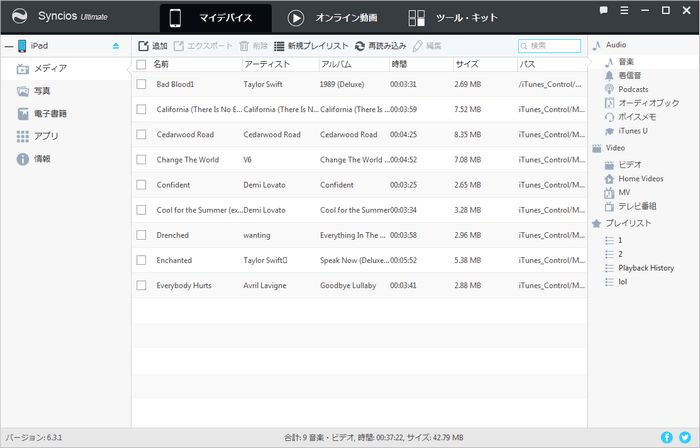Check the California row checkbox
Viewport: 700px width, 448px height.
pyautogui.click(x=141, y=109)
